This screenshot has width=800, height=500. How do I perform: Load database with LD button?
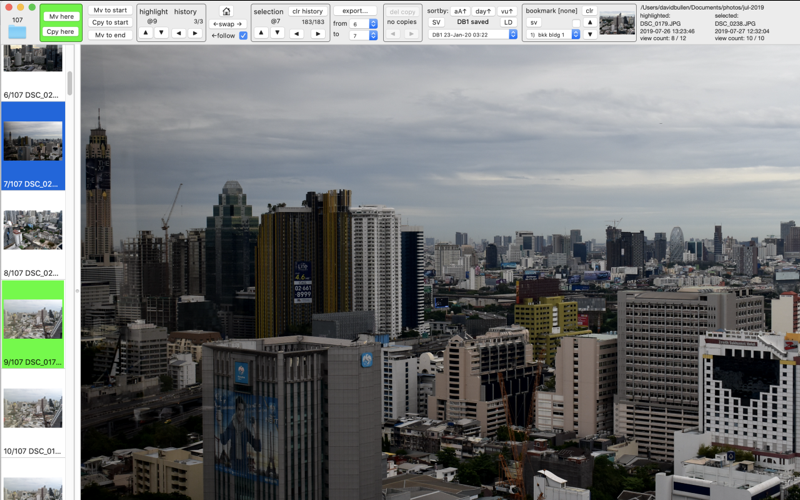pos(508,22)
